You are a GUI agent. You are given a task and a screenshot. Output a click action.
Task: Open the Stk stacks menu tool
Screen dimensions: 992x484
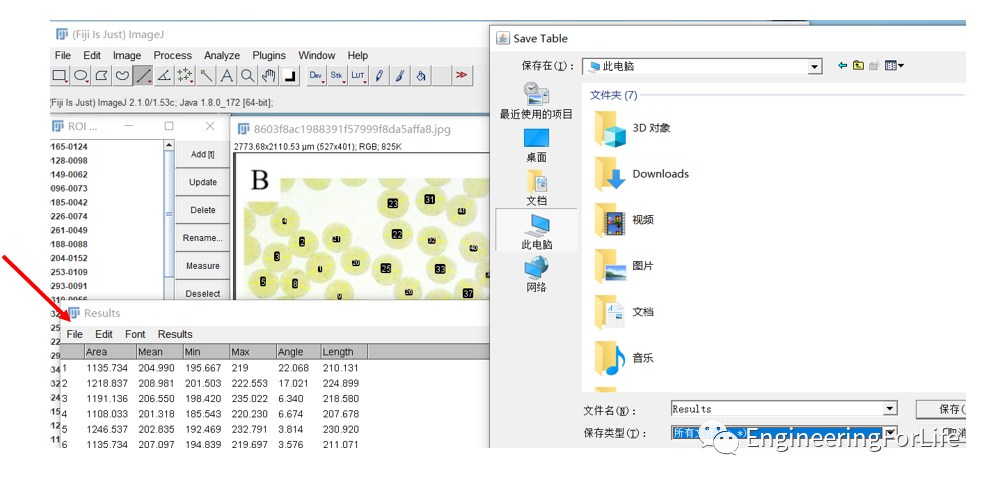[337, 76]
